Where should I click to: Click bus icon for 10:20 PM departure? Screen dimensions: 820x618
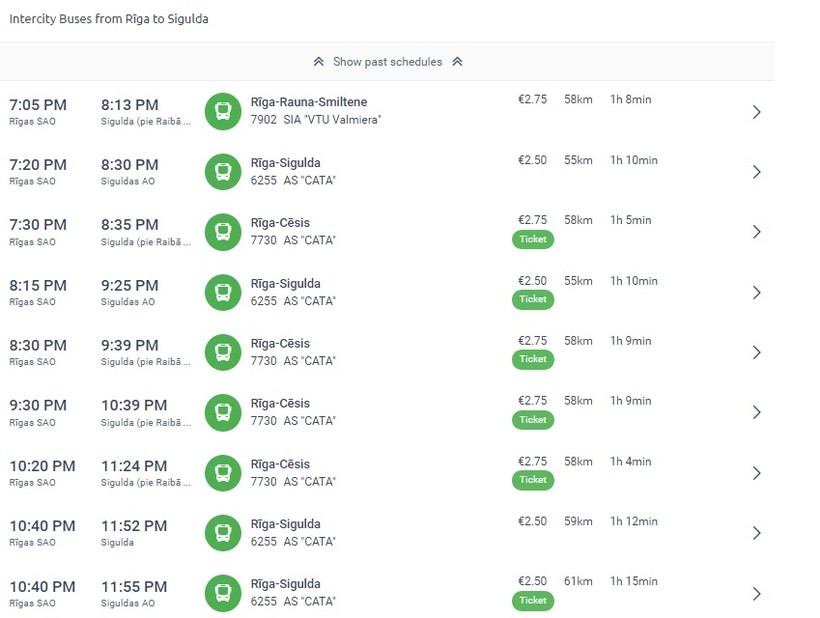click(x=223, y=472)
